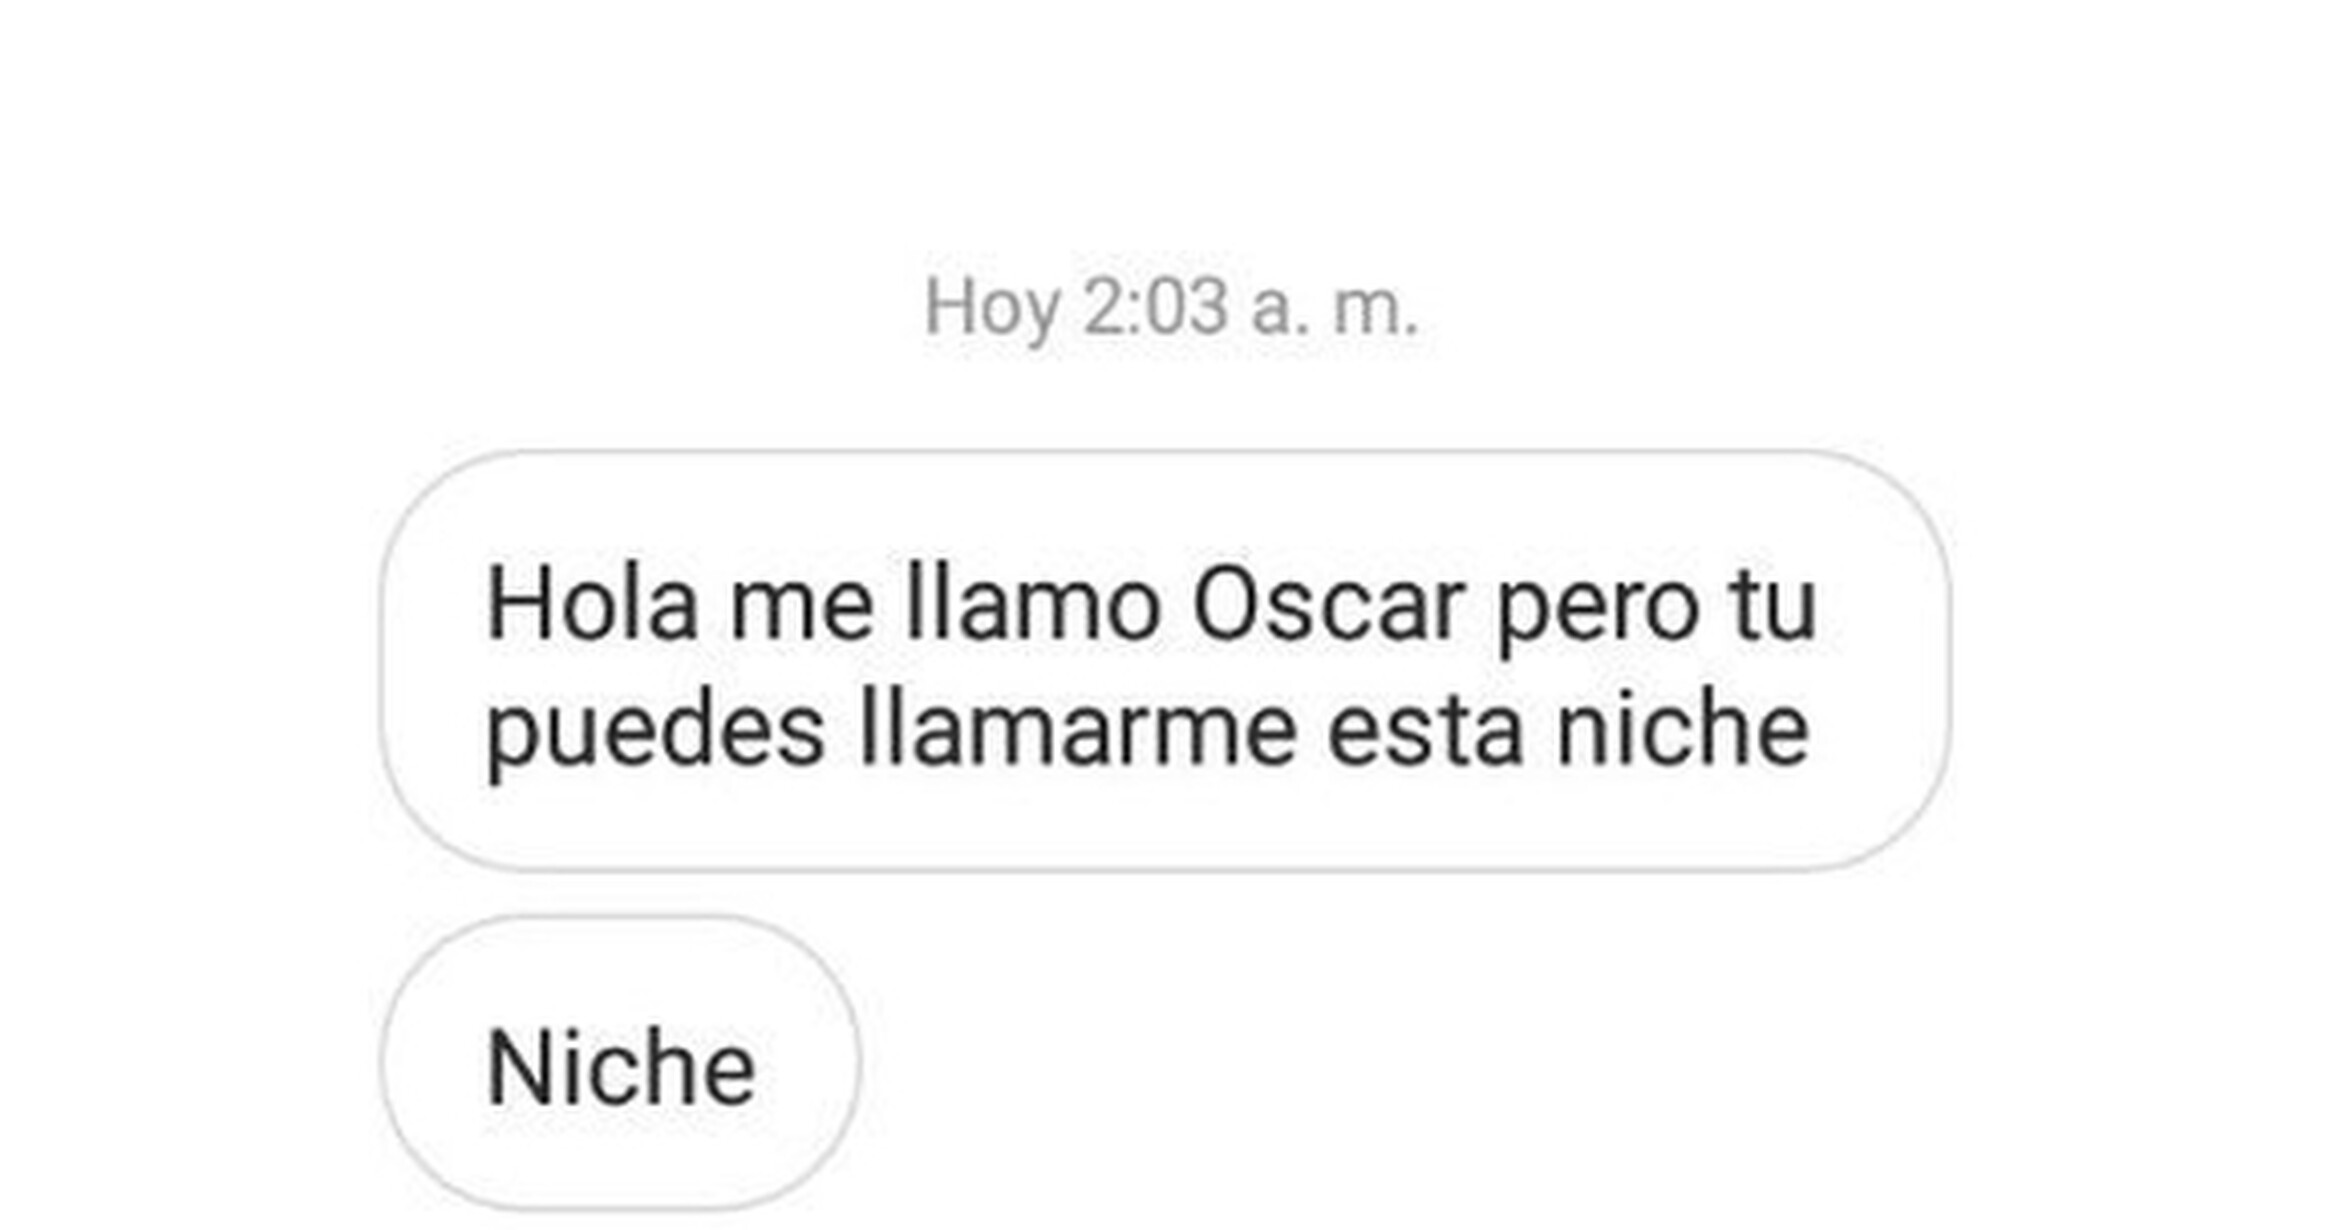The height and width of the screenshot is (1230, 2350).
Task: Tap the "a. m." part of the timestamp
Action: point(1335,311)
